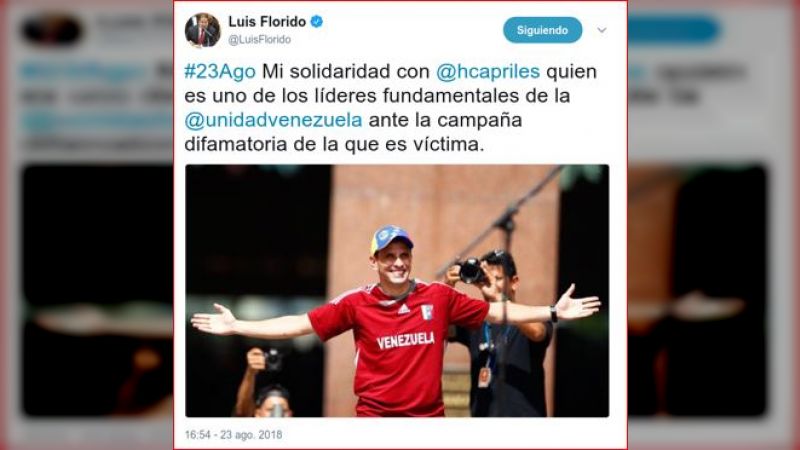Open the attached tweet photo
This screenshot has width=800, height=450.
point(397,290)
